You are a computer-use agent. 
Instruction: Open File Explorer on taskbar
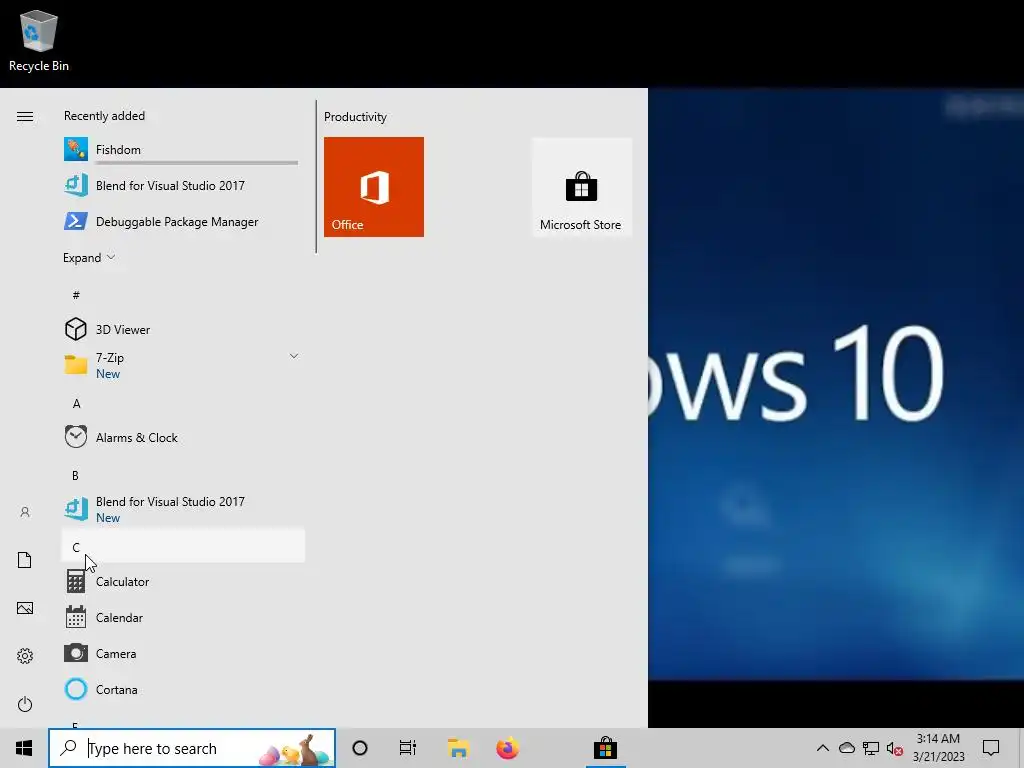pyautogui.click(x=458, y=748)
